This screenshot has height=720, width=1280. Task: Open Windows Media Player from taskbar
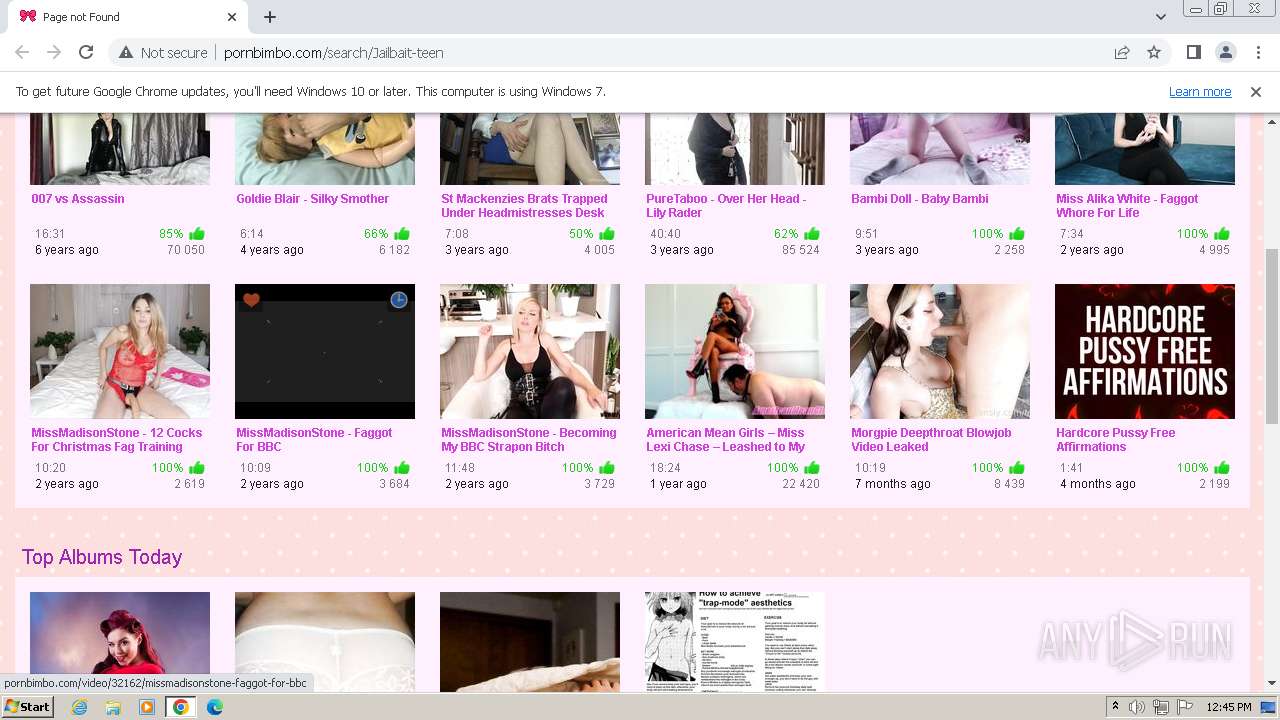tap(147, 707)
